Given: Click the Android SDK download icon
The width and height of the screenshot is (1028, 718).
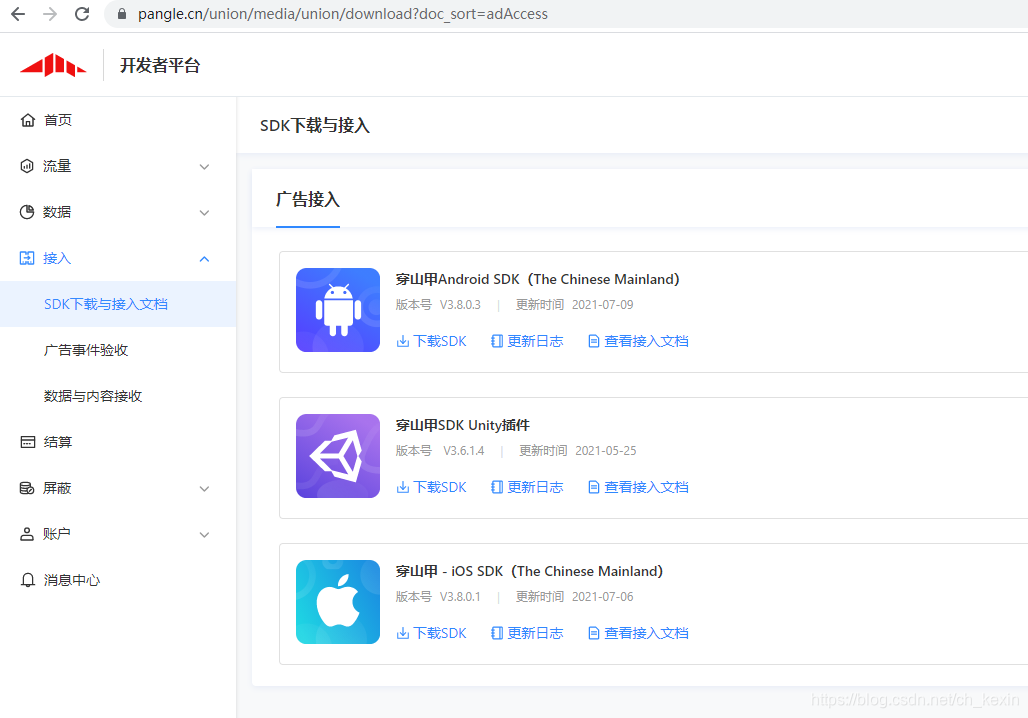Looking at the screenshot, I should point(403,341).
